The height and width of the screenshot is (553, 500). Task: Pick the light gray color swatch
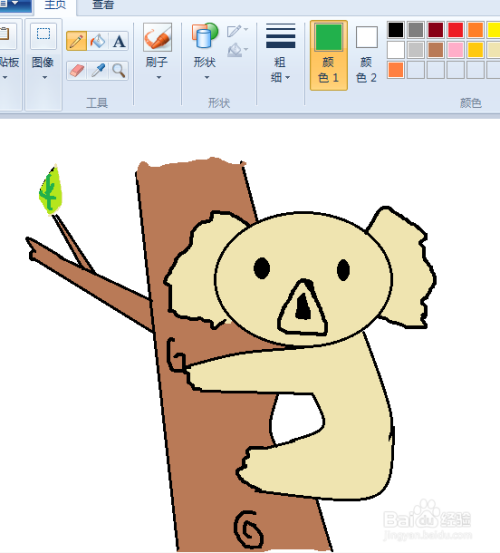(416, 50)
